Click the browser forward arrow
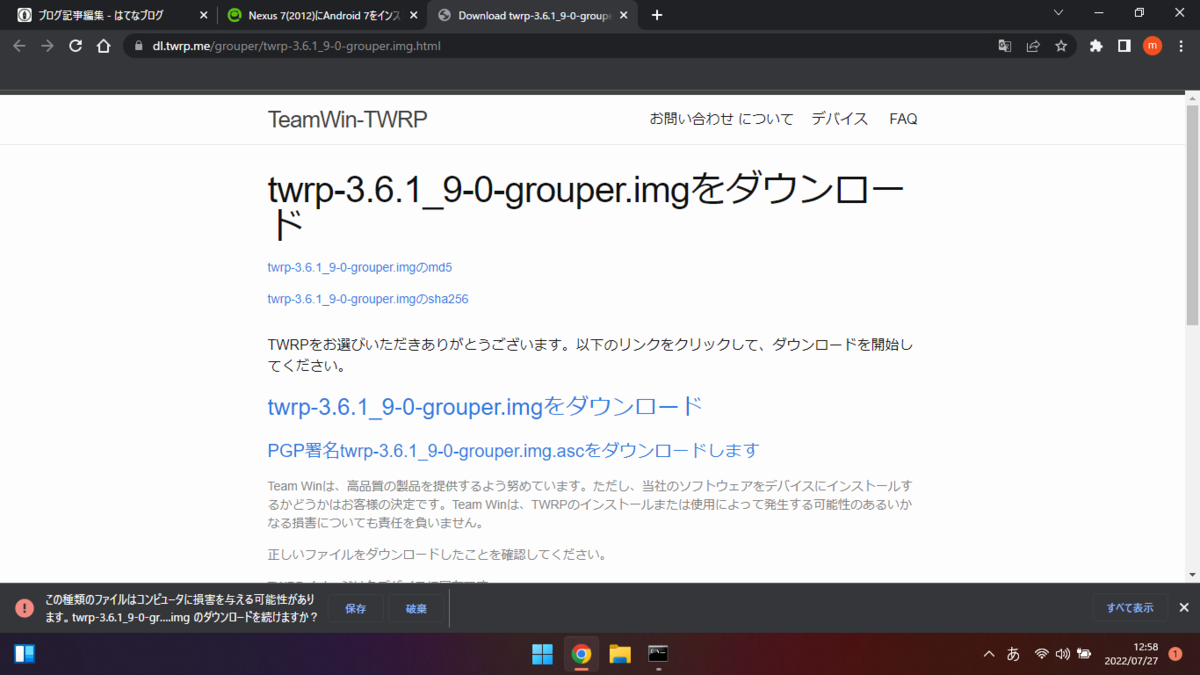The image size is (1200, 675). (x=47, y=46)
